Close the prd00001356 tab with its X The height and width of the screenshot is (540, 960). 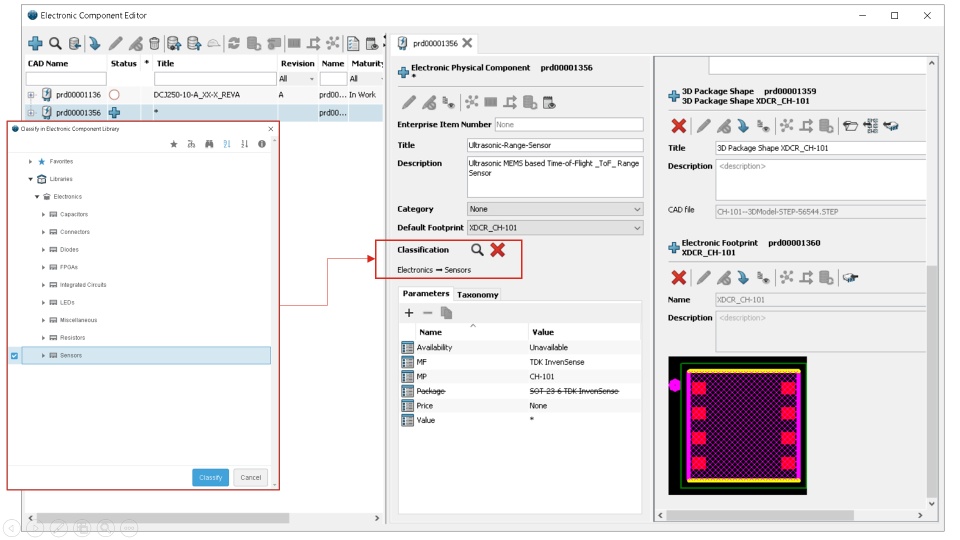pyautogui.click(x=467, y=43)
